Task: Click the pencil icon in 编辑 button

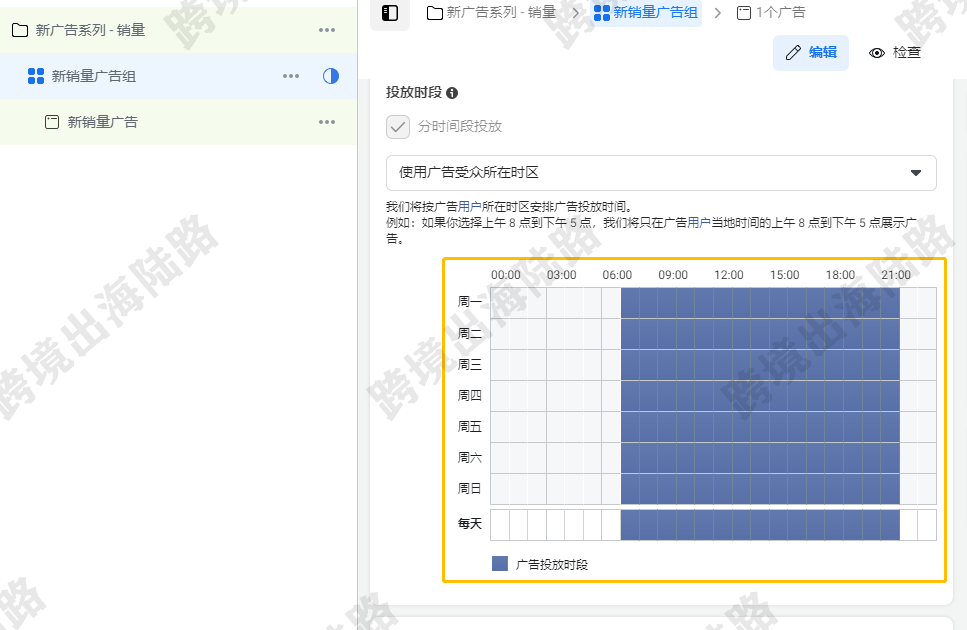Action: pos(793,52)
